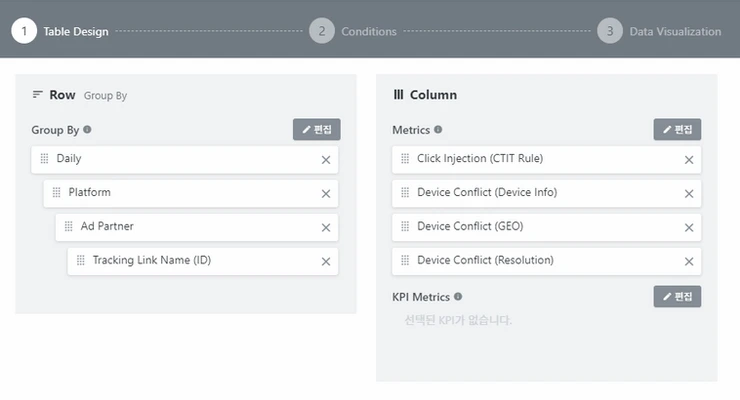This screenshot has width=740, height=400.
Task: Remove Tracking Link Name (ID) row
Action: tap(325, 261)
